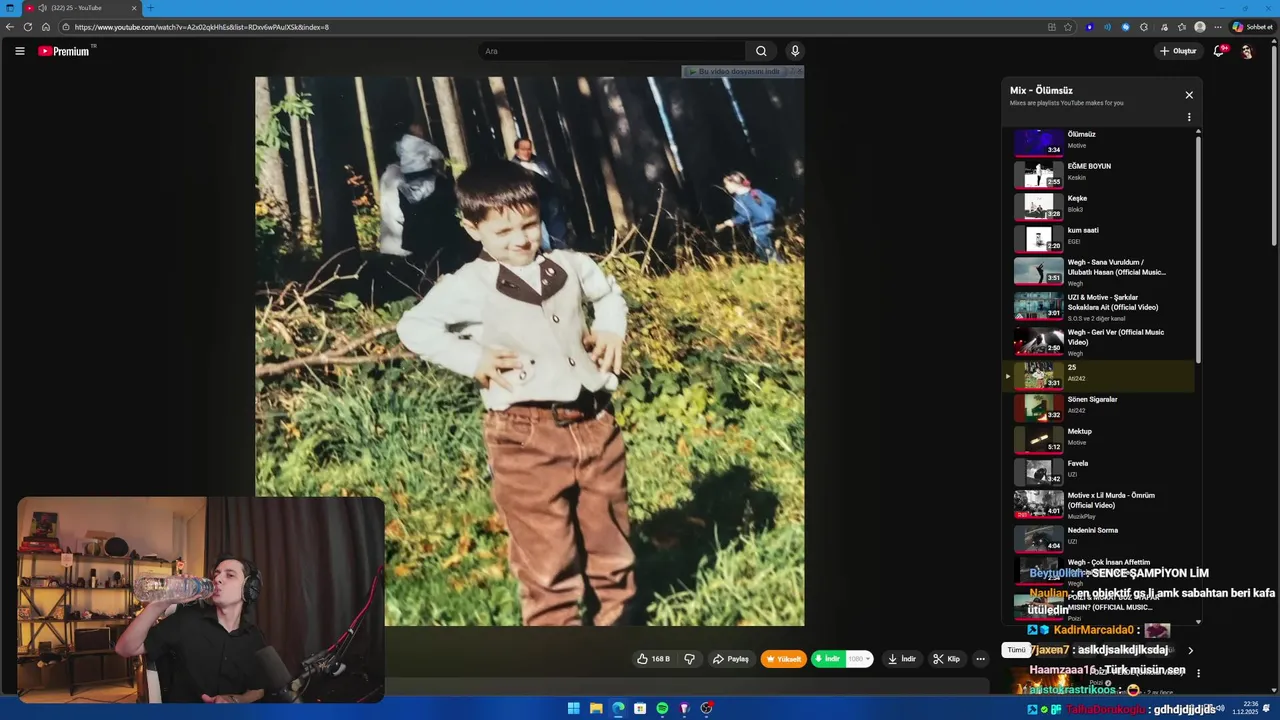Image resolution: width=1280 pixels, height=720 pixels.
Task: Start voice search with microphone icon
Action: (x=795, y=51)
